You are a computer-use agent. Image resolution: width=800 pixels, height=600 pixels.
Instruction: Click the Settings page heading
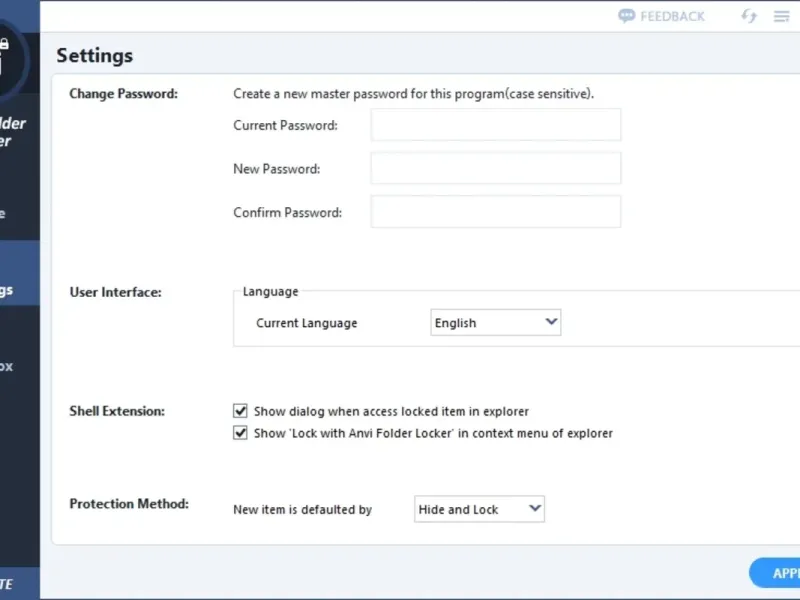coord(94,55)
